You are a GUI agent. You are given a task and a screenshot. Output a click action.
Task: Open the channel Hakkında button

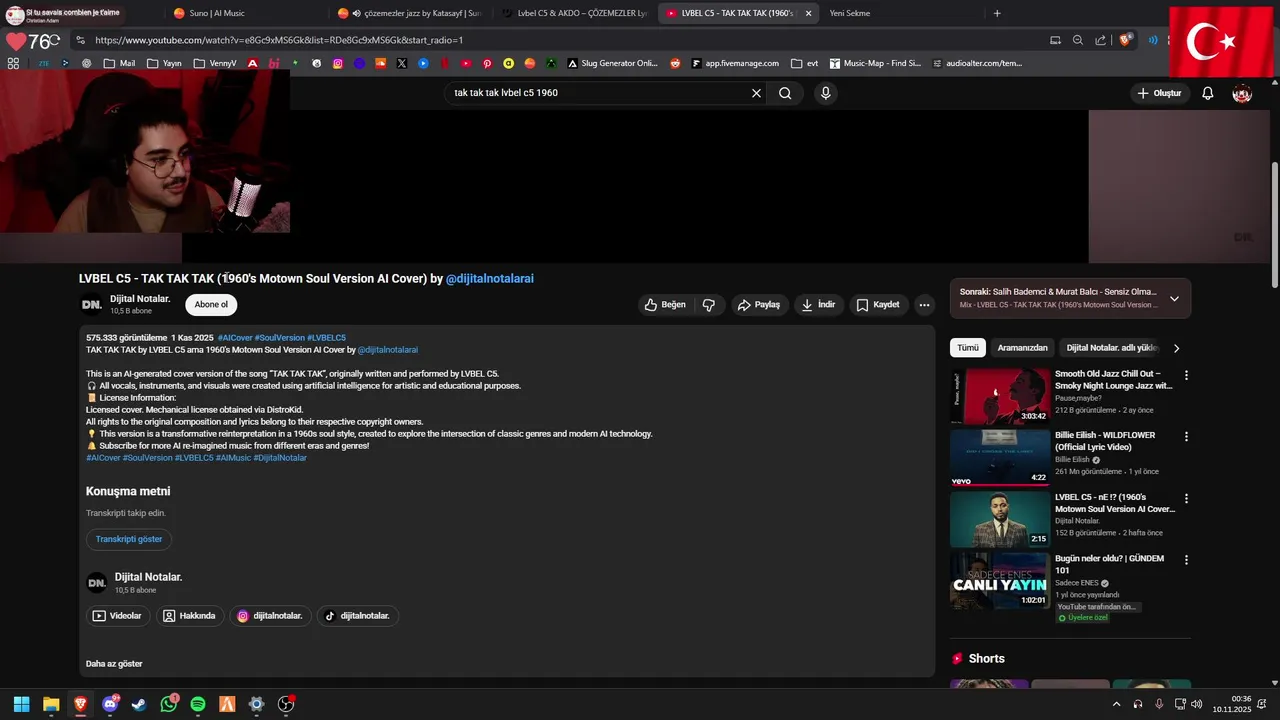coord(190,616)
